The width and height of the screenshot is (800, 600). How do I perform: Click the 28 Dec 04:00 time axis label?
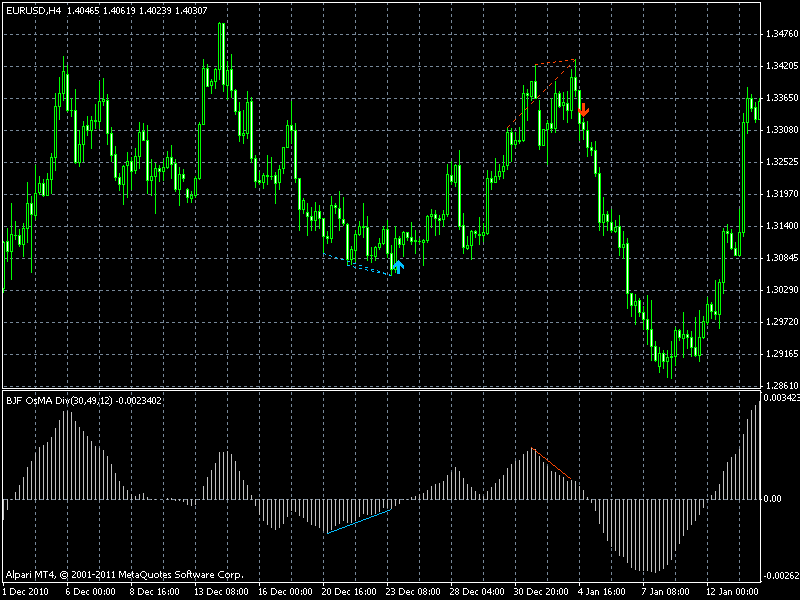(x=477, y=592)
